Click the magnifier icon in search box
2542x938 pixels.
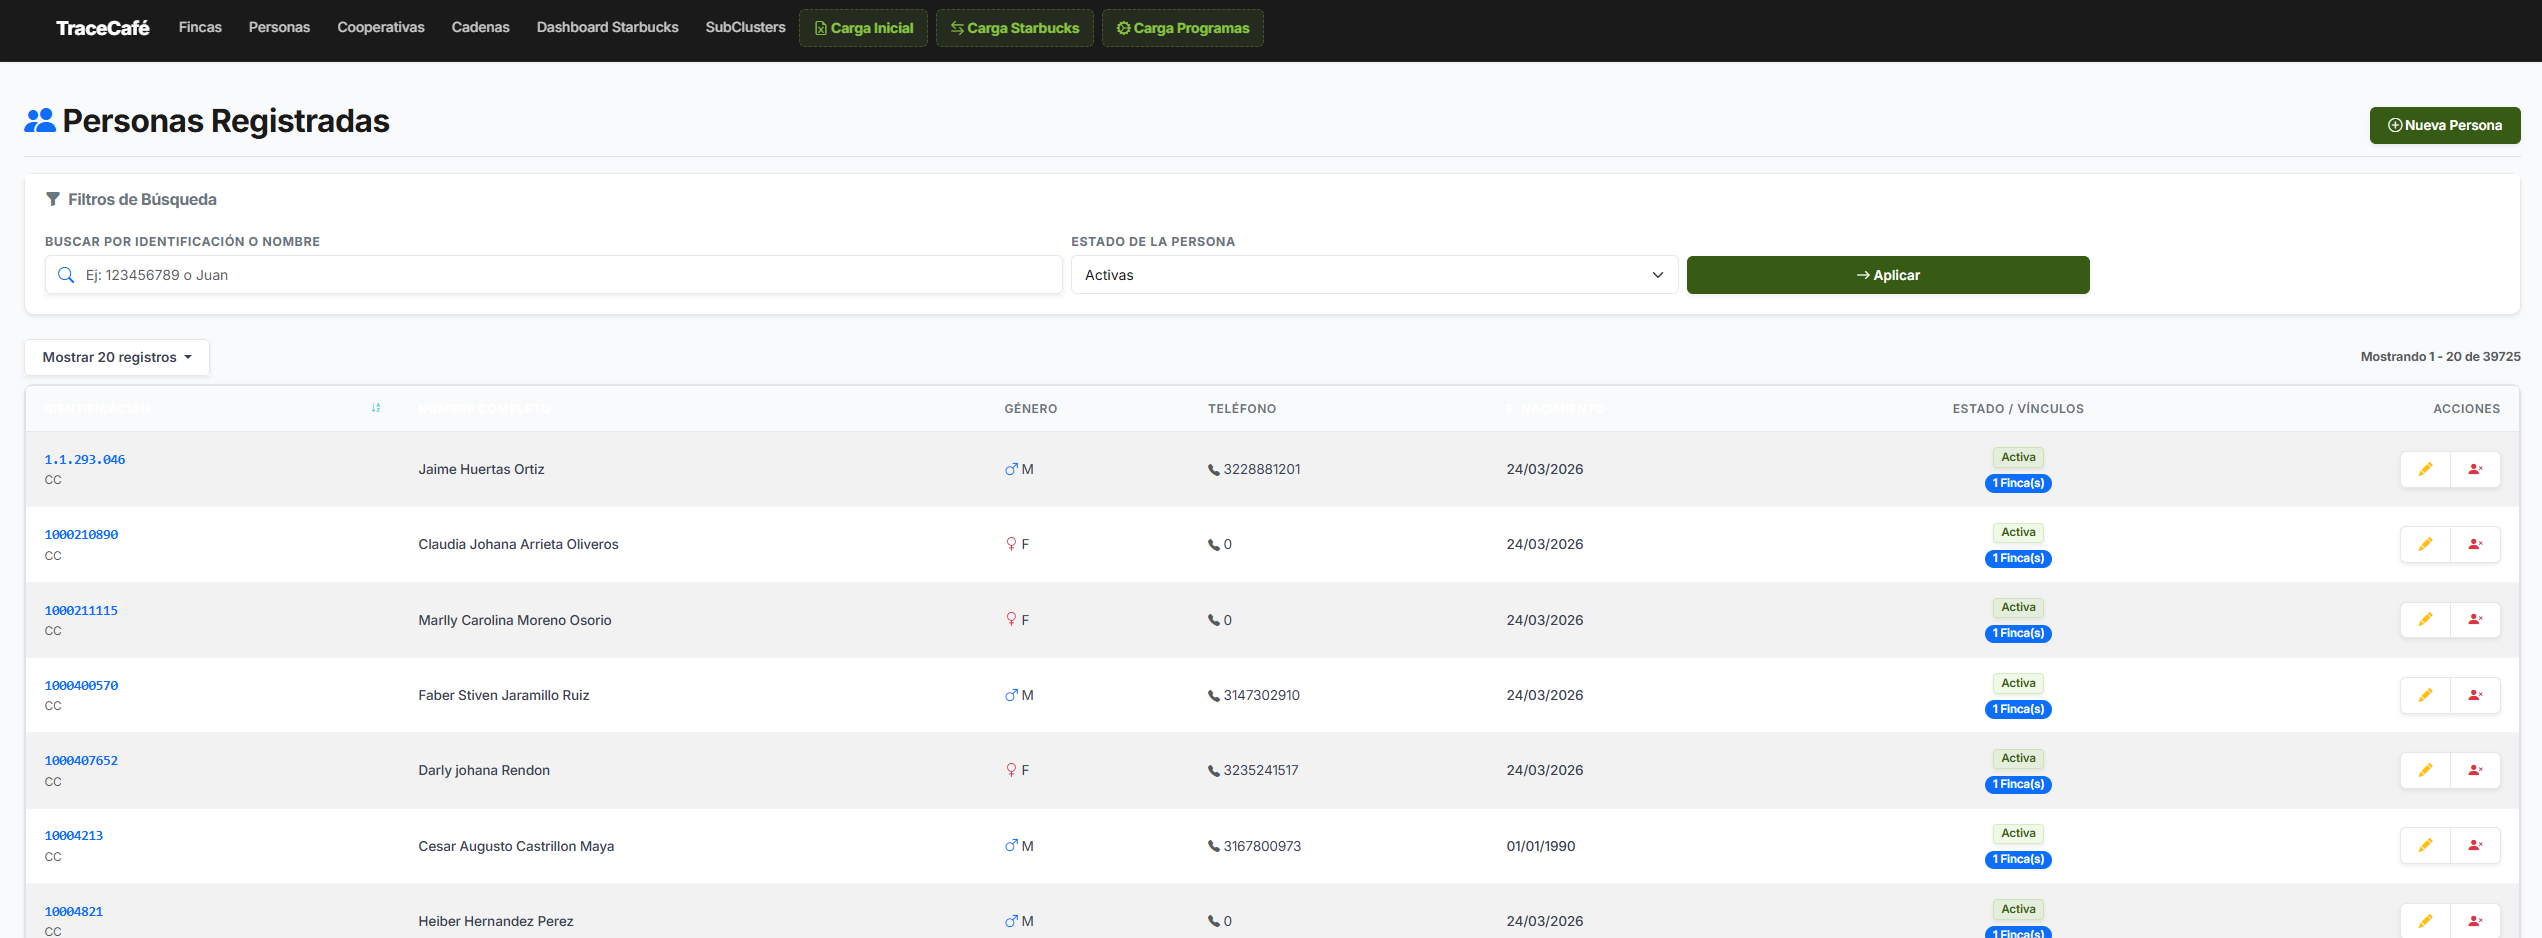66,275
